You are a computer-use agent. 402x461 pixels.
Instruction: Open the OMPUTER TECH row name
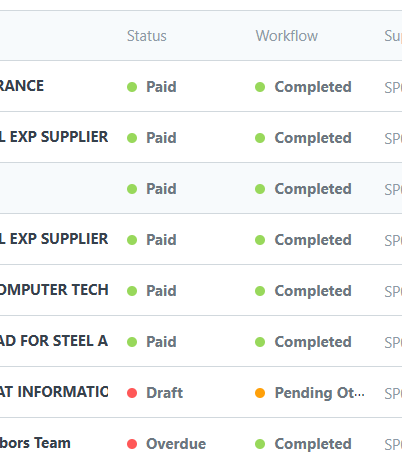pyautogui.click(x=54, y=290)
